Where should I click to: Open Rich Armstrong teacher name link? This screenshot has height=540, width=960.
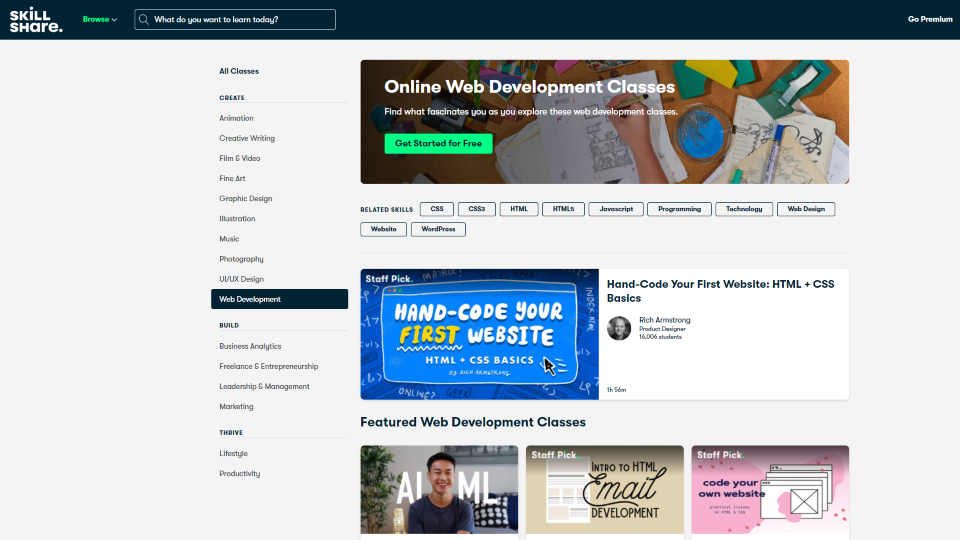point(664,320)
